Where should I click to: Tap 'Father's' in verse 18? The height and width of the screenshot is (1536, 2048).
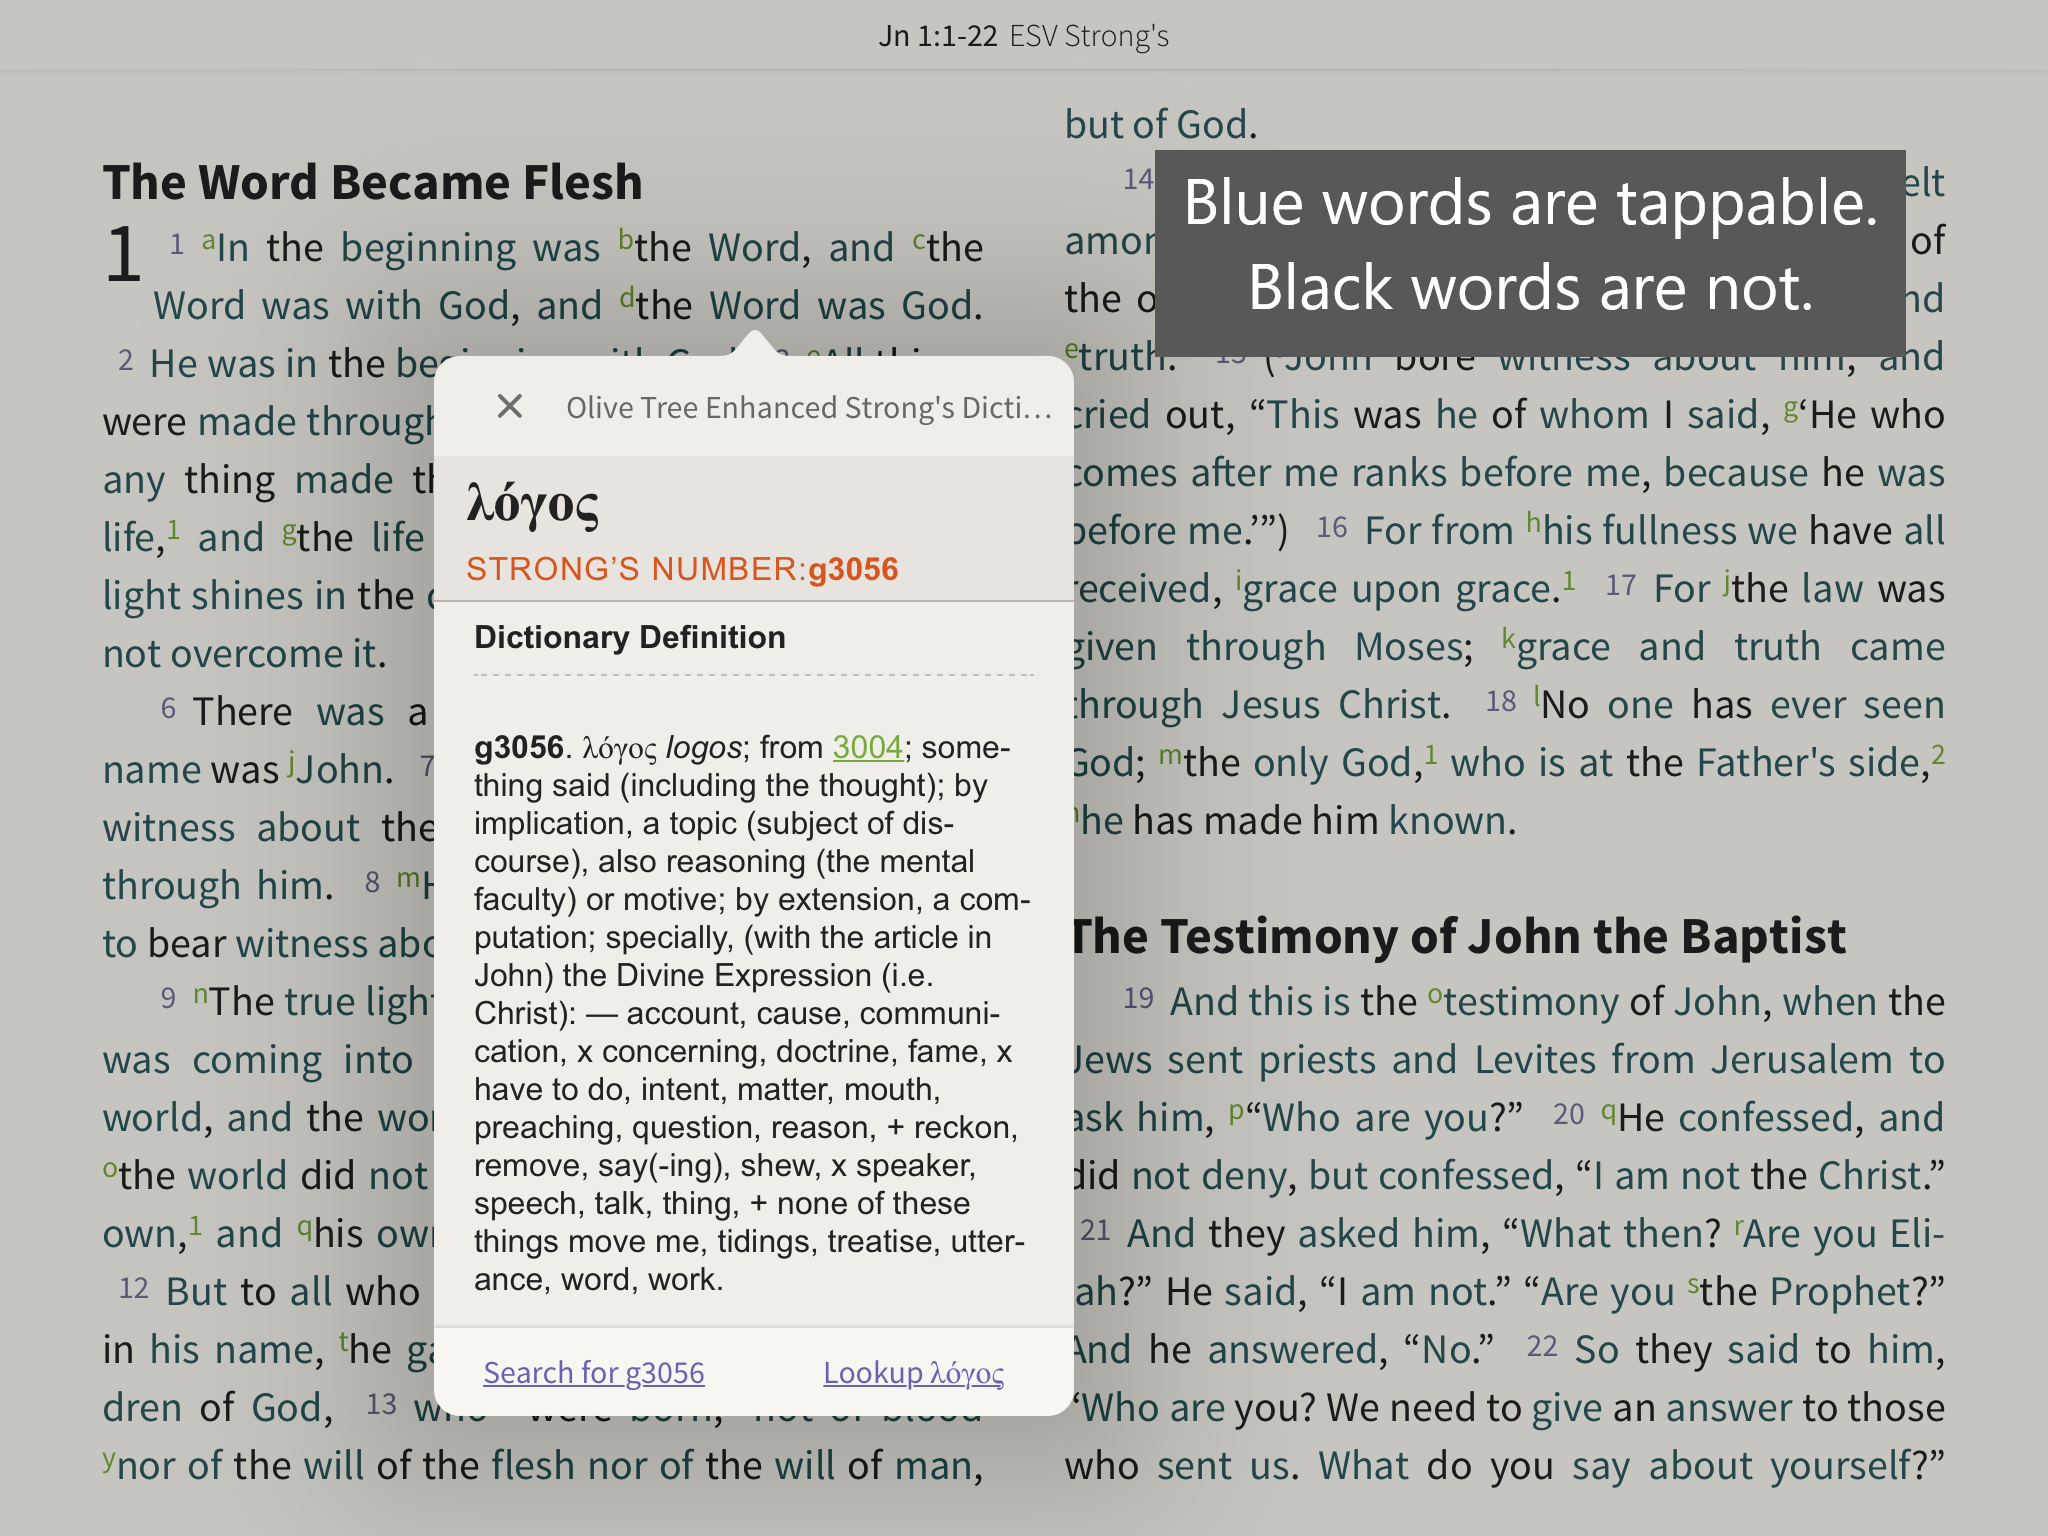(1768, 763)
